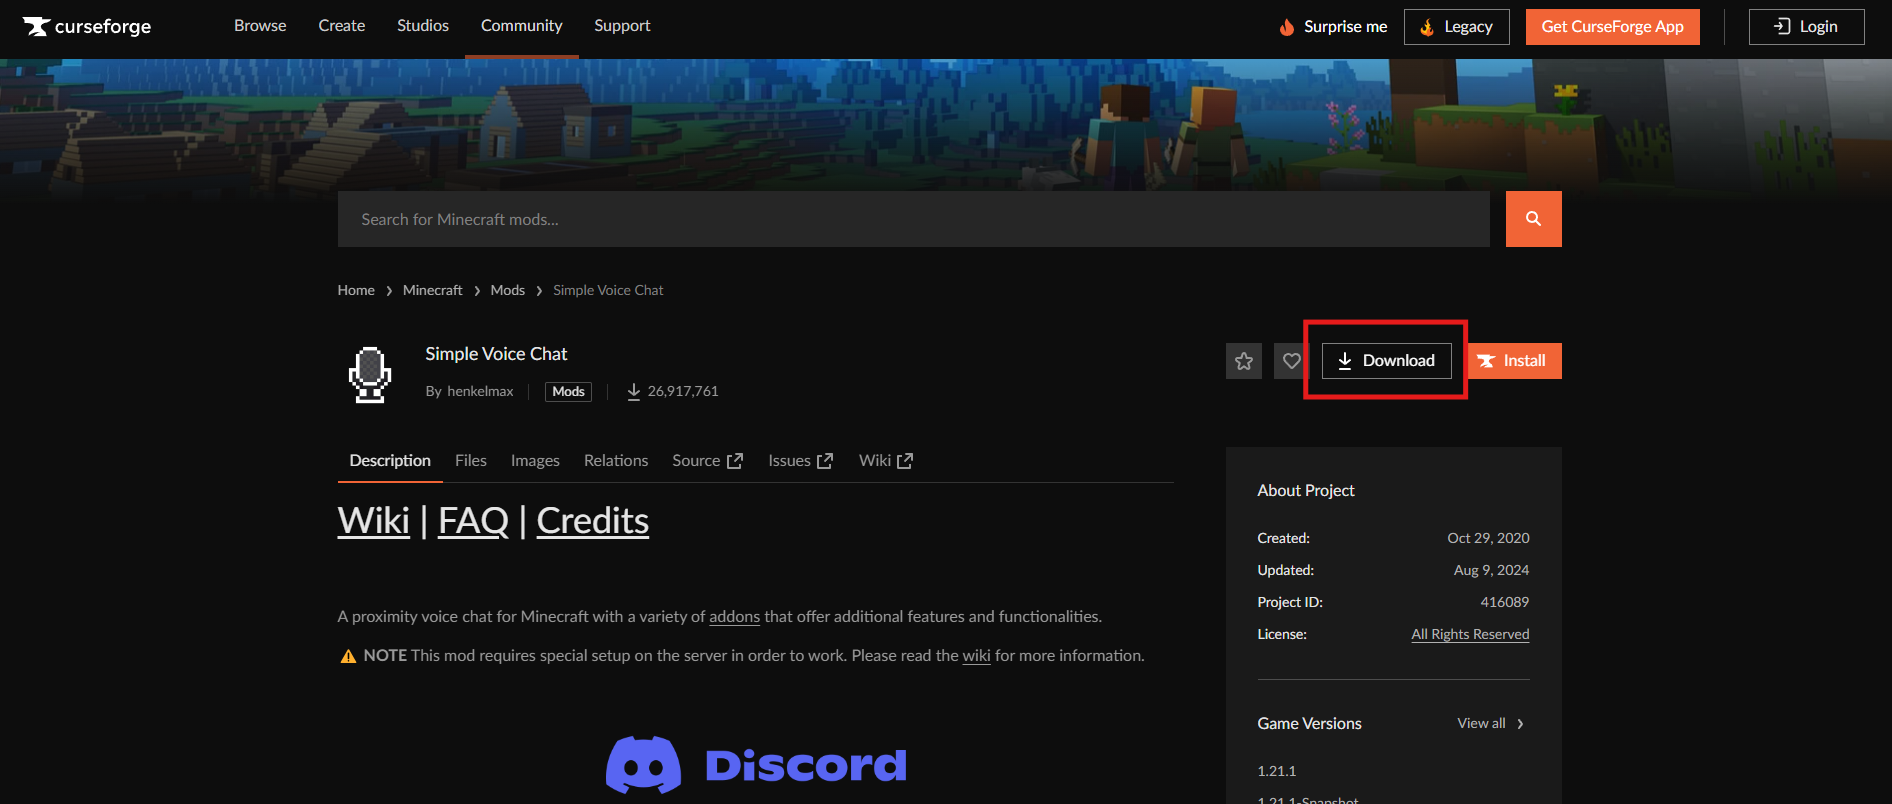
Task: Click the Legacy button
Action: coord(1457,27)
